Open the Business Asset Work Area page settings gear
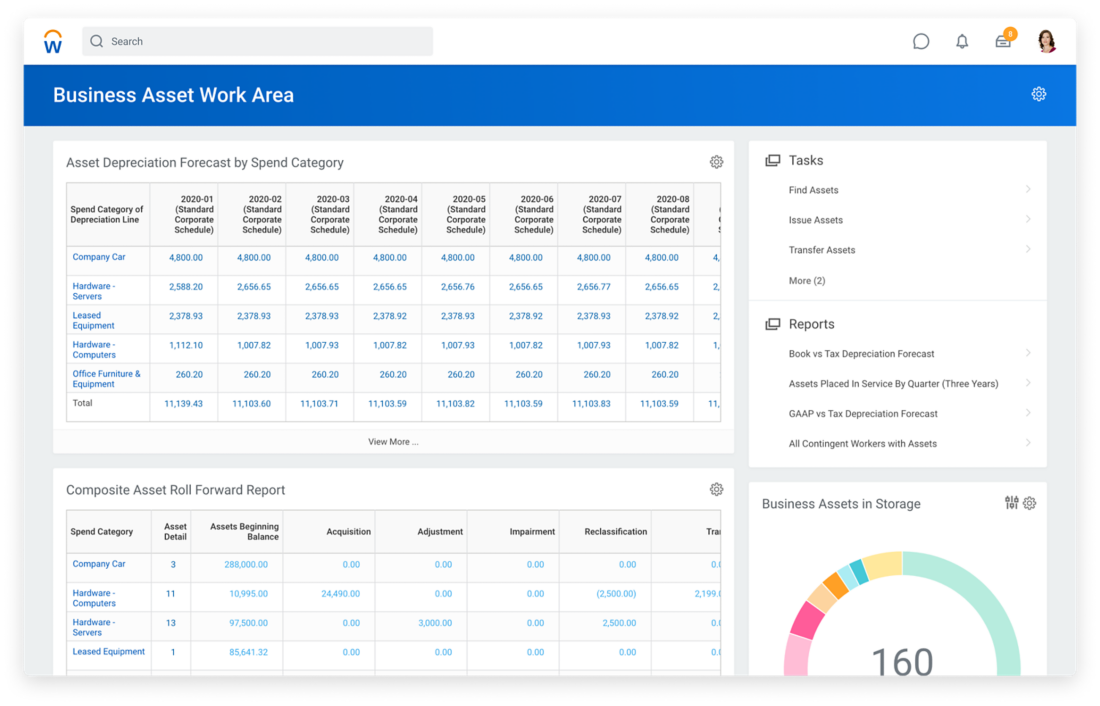This screenshot has width=1100, height=706. click(1038, 93)
